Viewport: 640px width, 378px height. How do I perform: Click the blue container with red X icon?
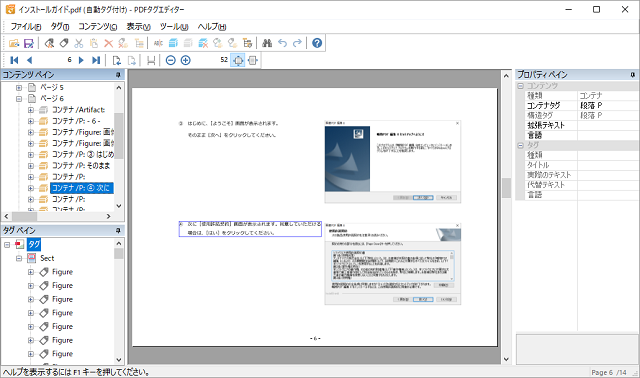(x=203, y=43)
